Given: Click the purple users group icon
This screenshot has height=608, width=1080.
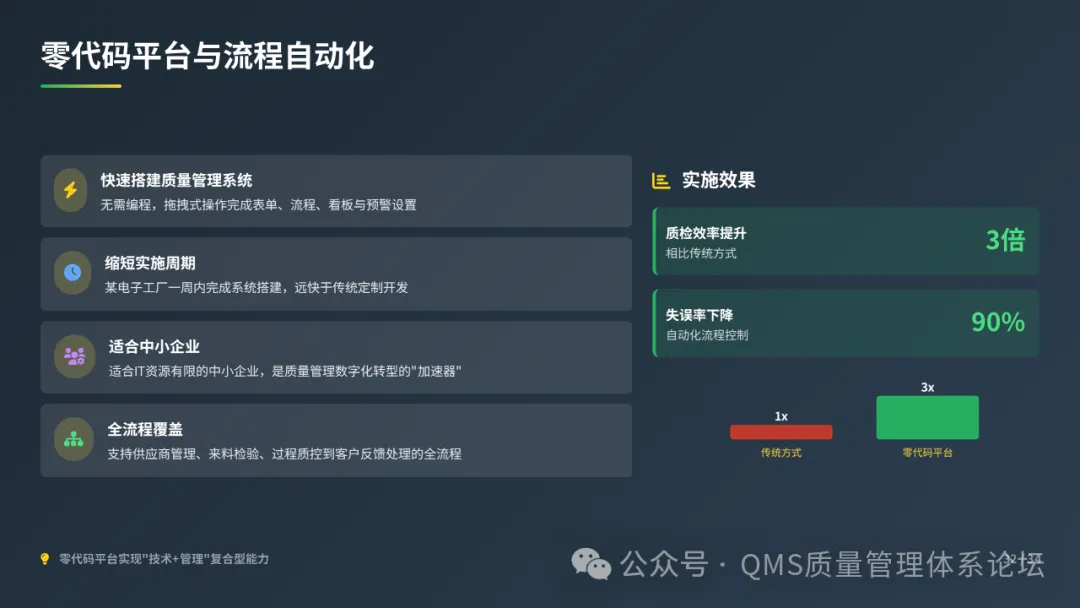Looking at the screenshot, I should click(74, 356).
